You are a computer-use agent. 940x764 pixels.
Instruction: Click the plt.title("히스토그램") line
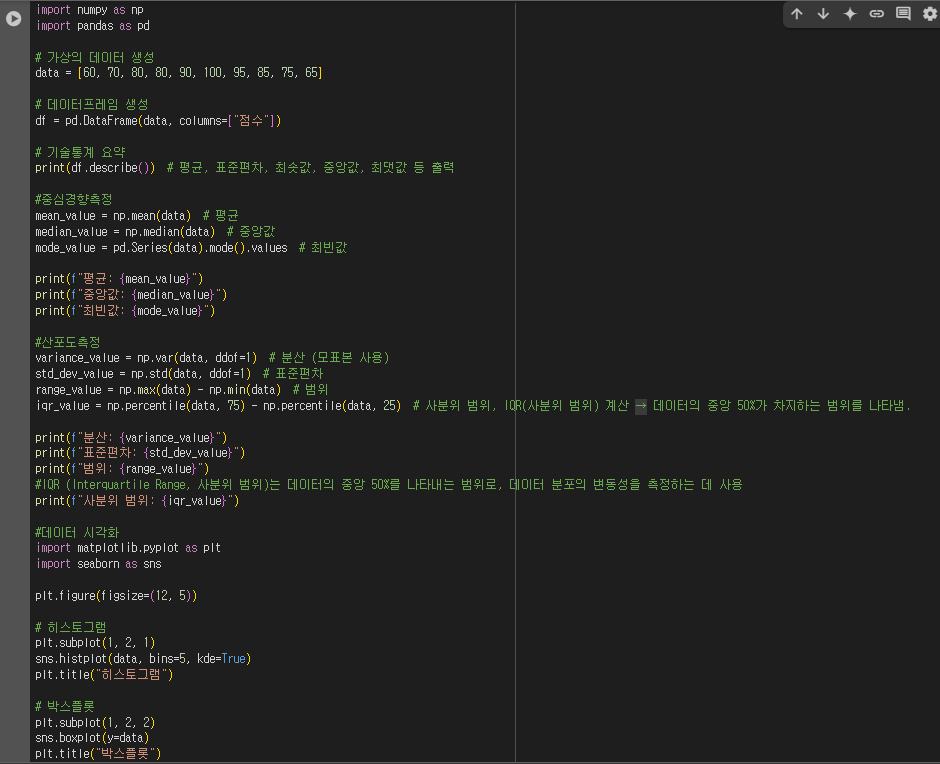pos(104,675)
